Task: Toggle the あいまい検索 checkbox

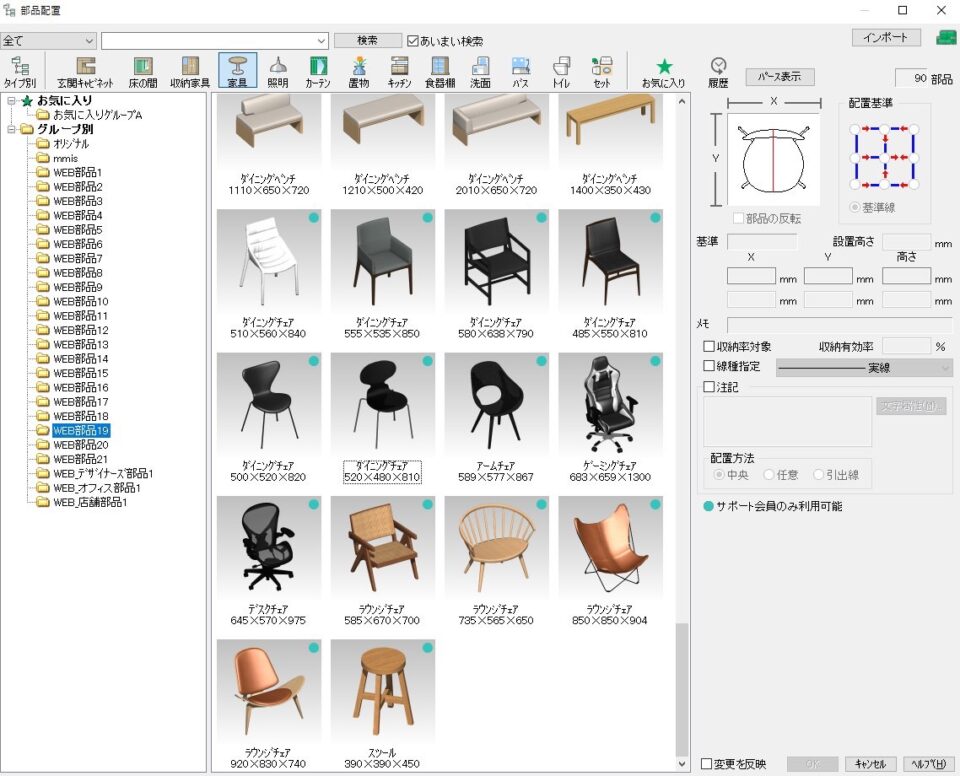Action: (x=413, y=41)
